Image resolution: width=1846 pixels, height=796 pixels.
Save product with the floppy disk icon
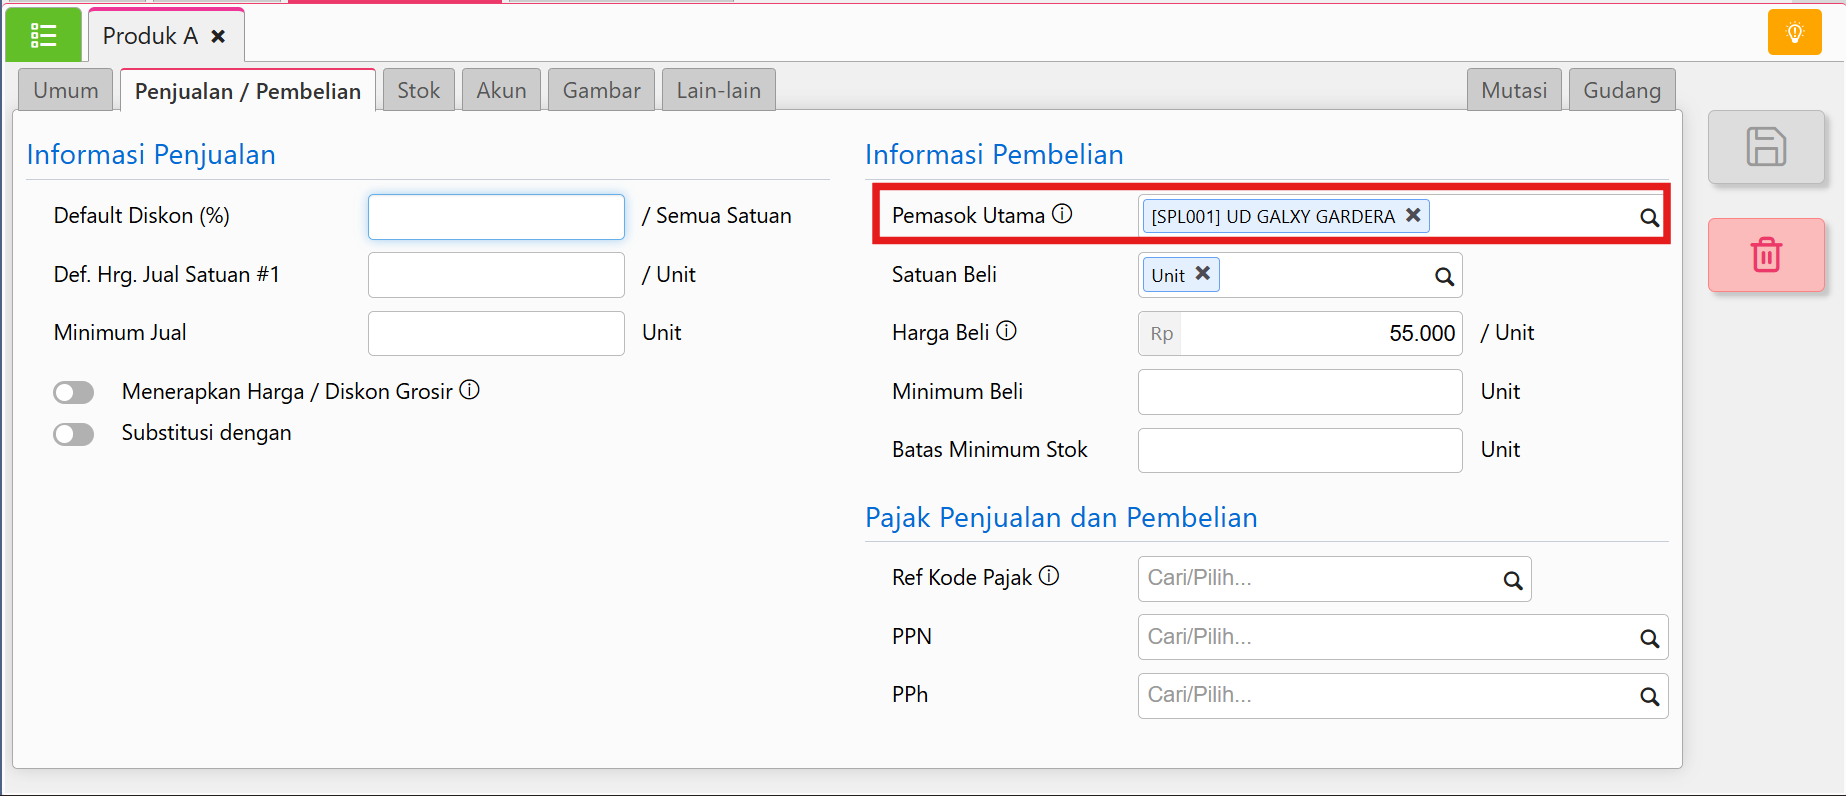coord(1766,147)
